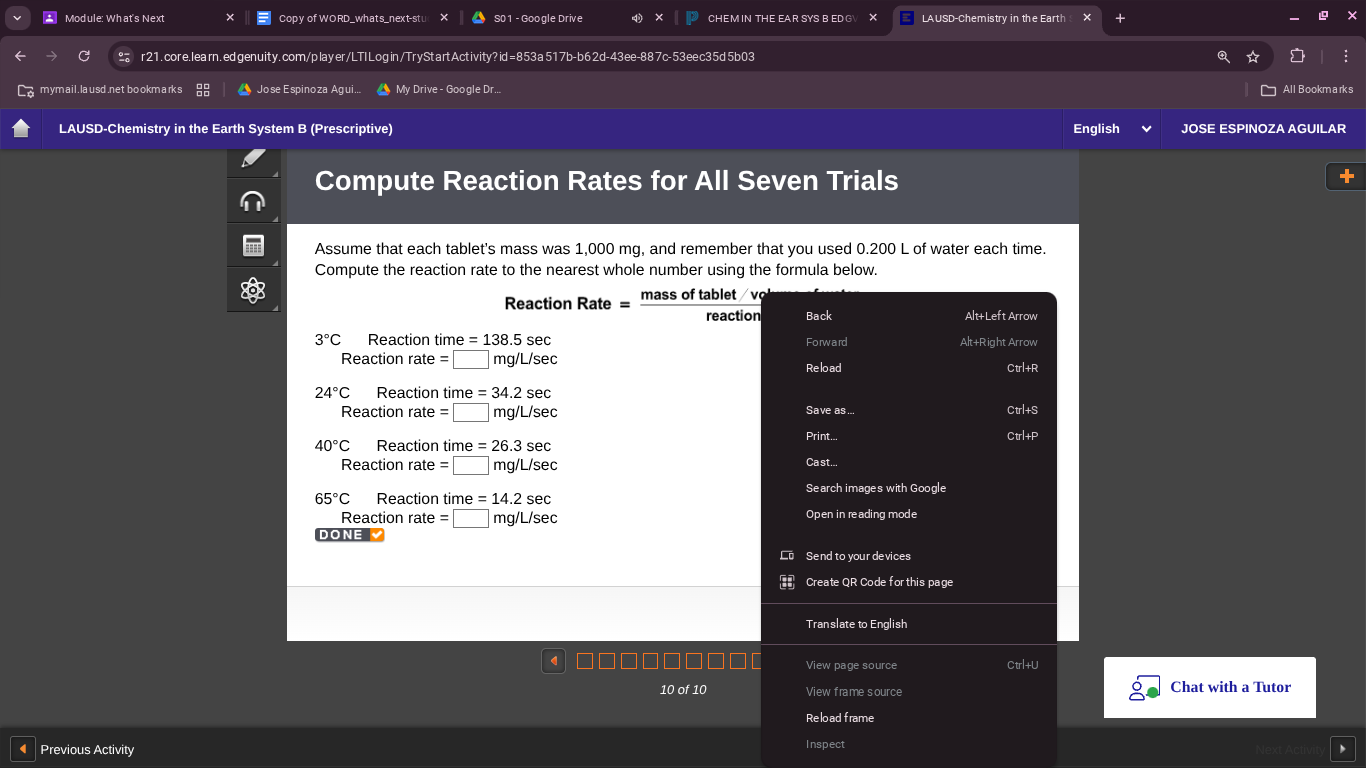Select the pencil highlighter tool
The image size is (1366, 768).
tap(253, 157)
